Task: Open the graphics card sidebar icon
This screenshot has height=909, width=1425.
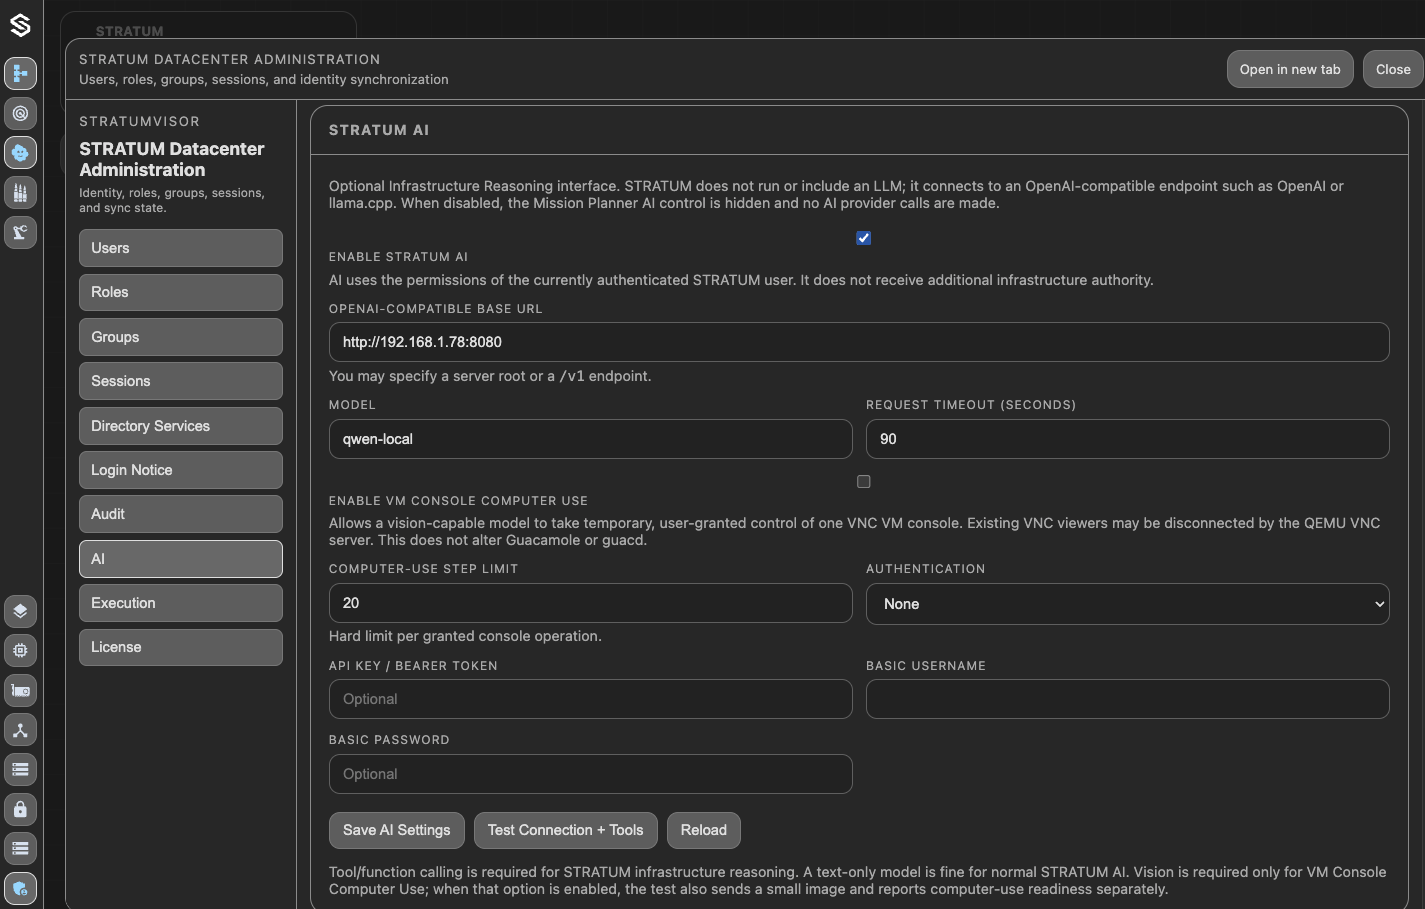Action: [20, 690]
